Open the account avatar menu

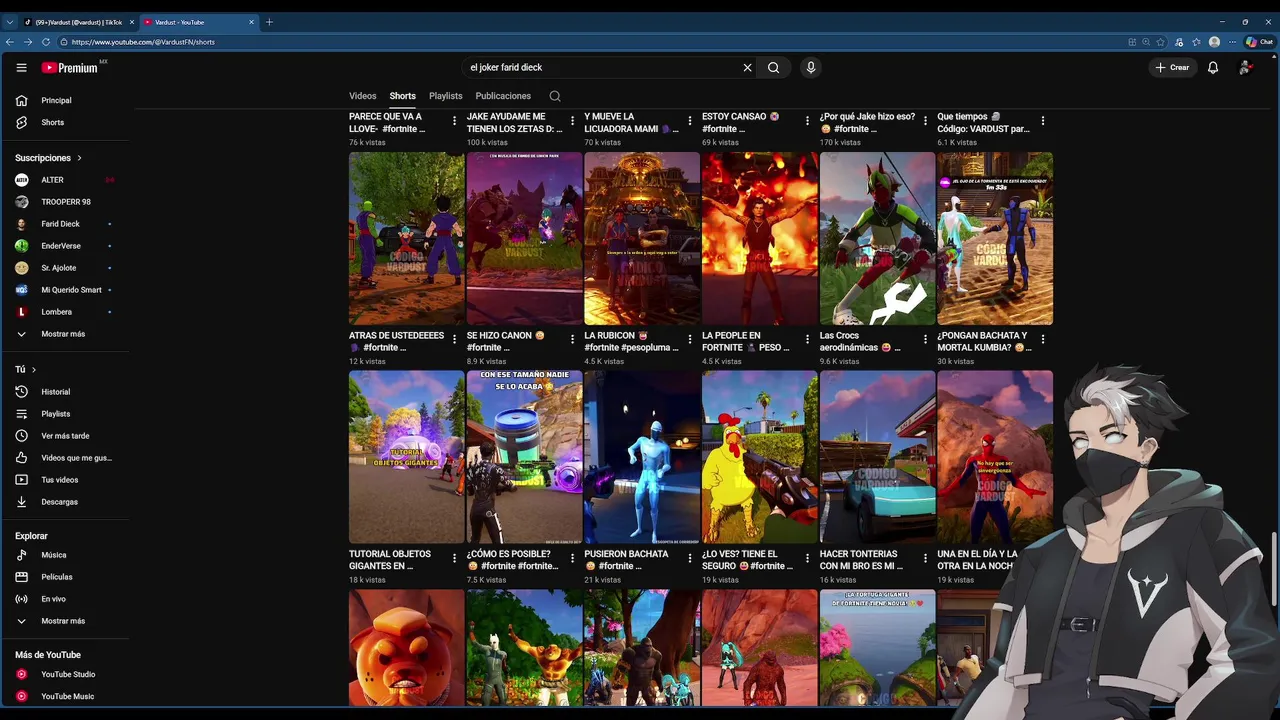tap(1245, 67)
